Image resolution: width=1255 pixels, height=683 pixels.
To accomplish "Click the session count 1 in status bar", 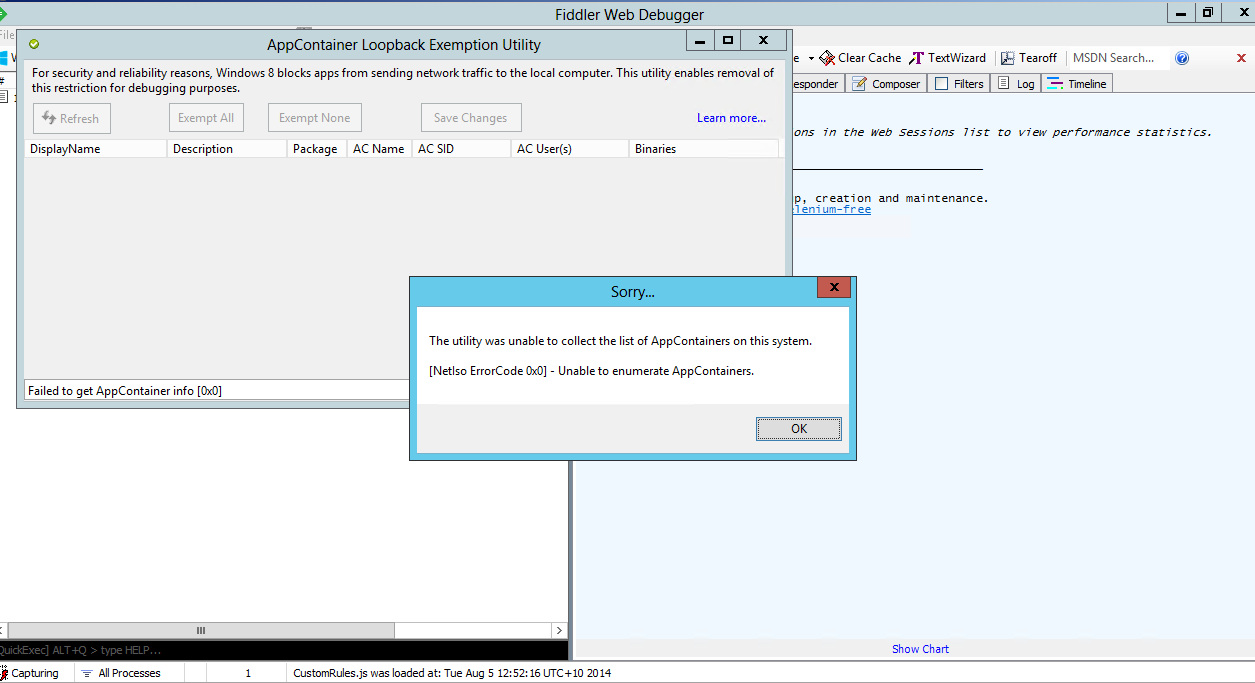I will click(248, 673).
